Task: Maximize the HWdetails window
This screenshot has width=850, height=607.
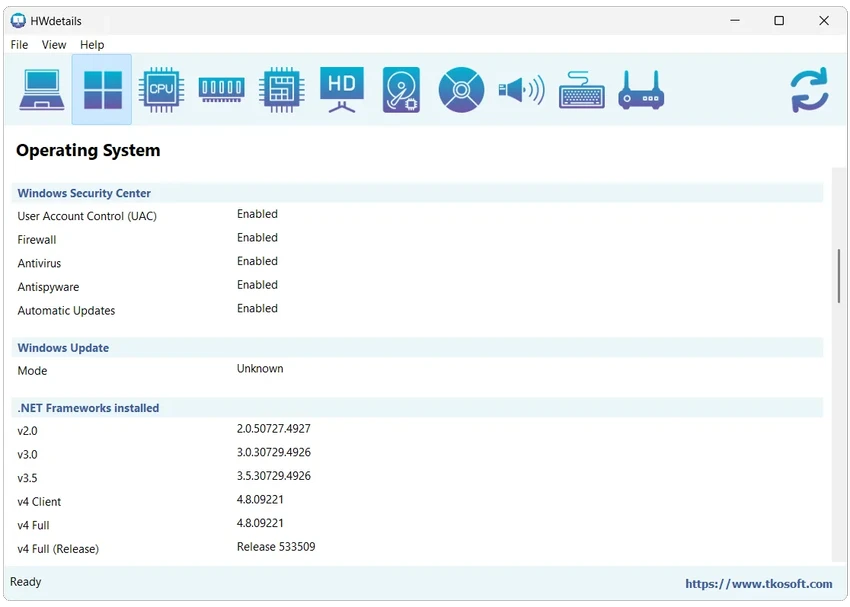Action: click(x=779, y=21)
